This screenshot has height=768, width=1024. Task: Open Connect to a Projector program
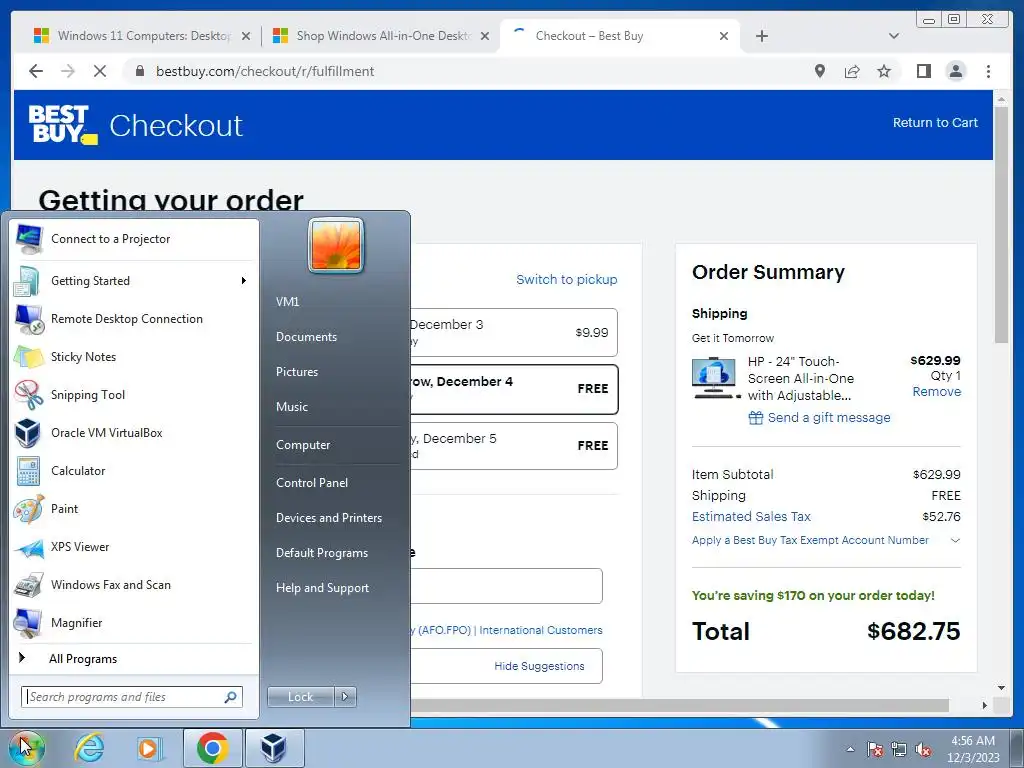(x=133, y=239)
